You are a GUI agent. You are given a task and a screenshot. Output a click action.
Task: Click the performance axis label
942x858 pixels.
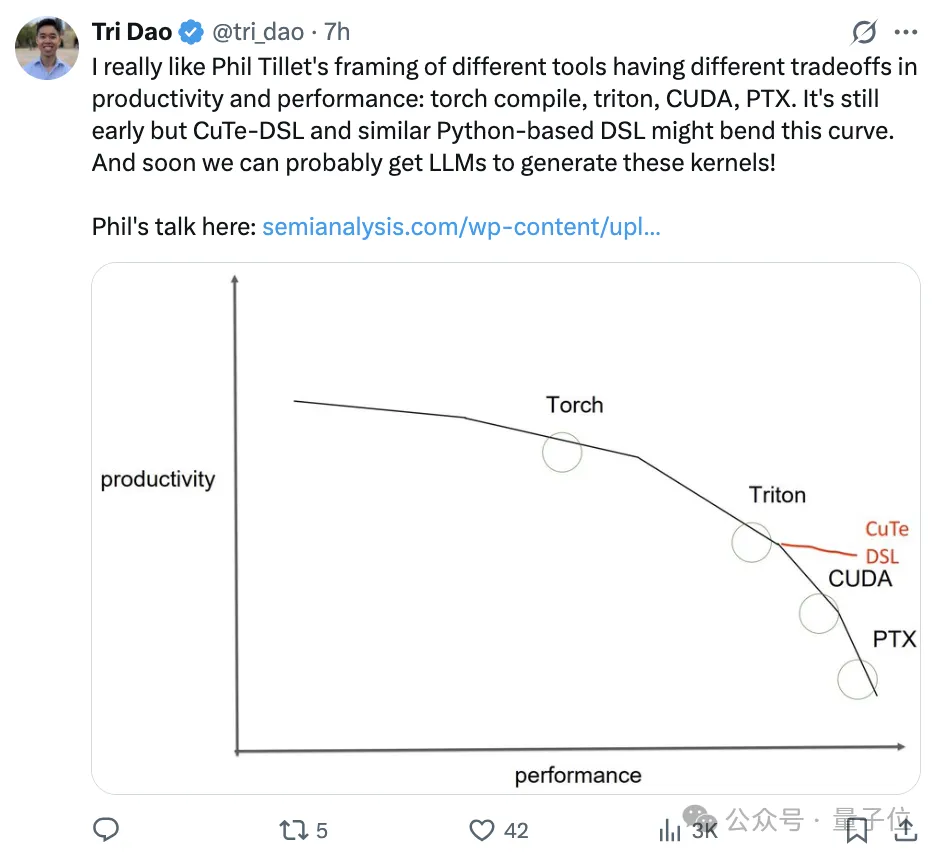click(x=578, y=775)
